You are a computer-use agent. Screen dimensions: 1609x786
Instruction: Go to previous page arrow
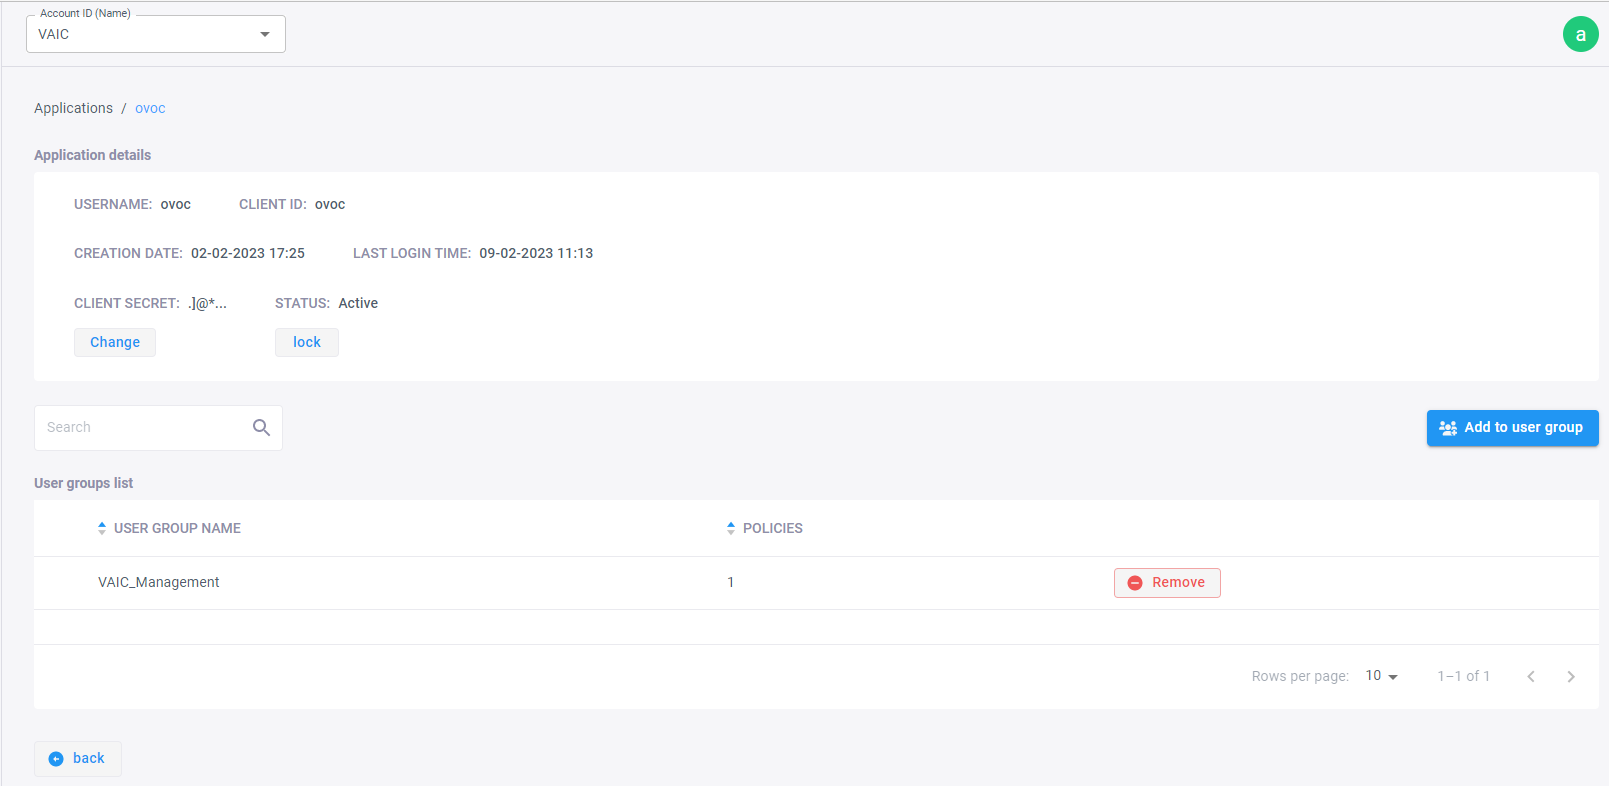(1531, 677)
